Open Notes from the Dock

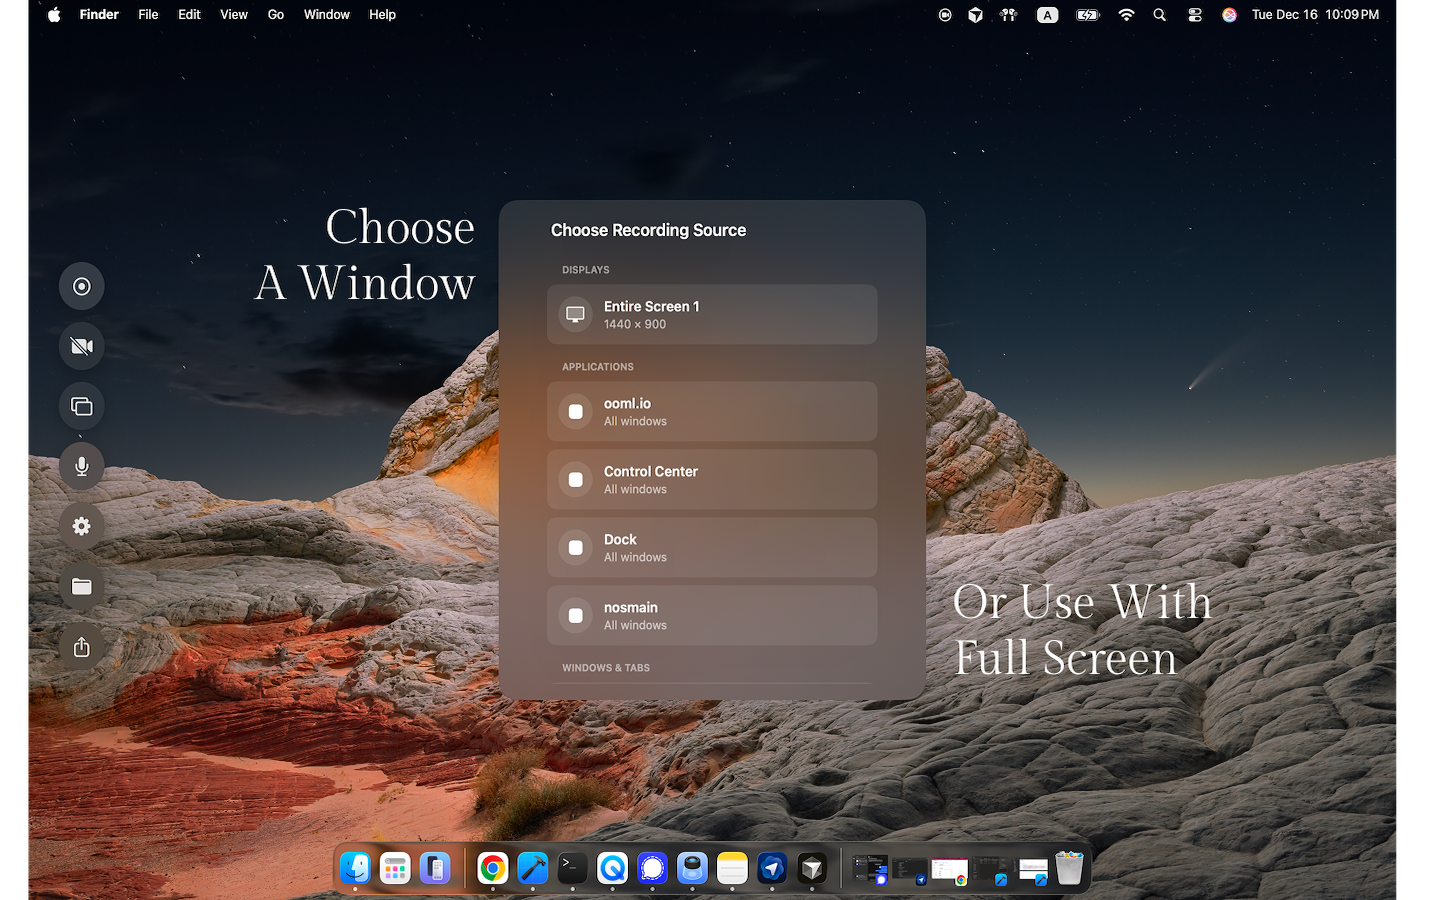click(732, 868)
